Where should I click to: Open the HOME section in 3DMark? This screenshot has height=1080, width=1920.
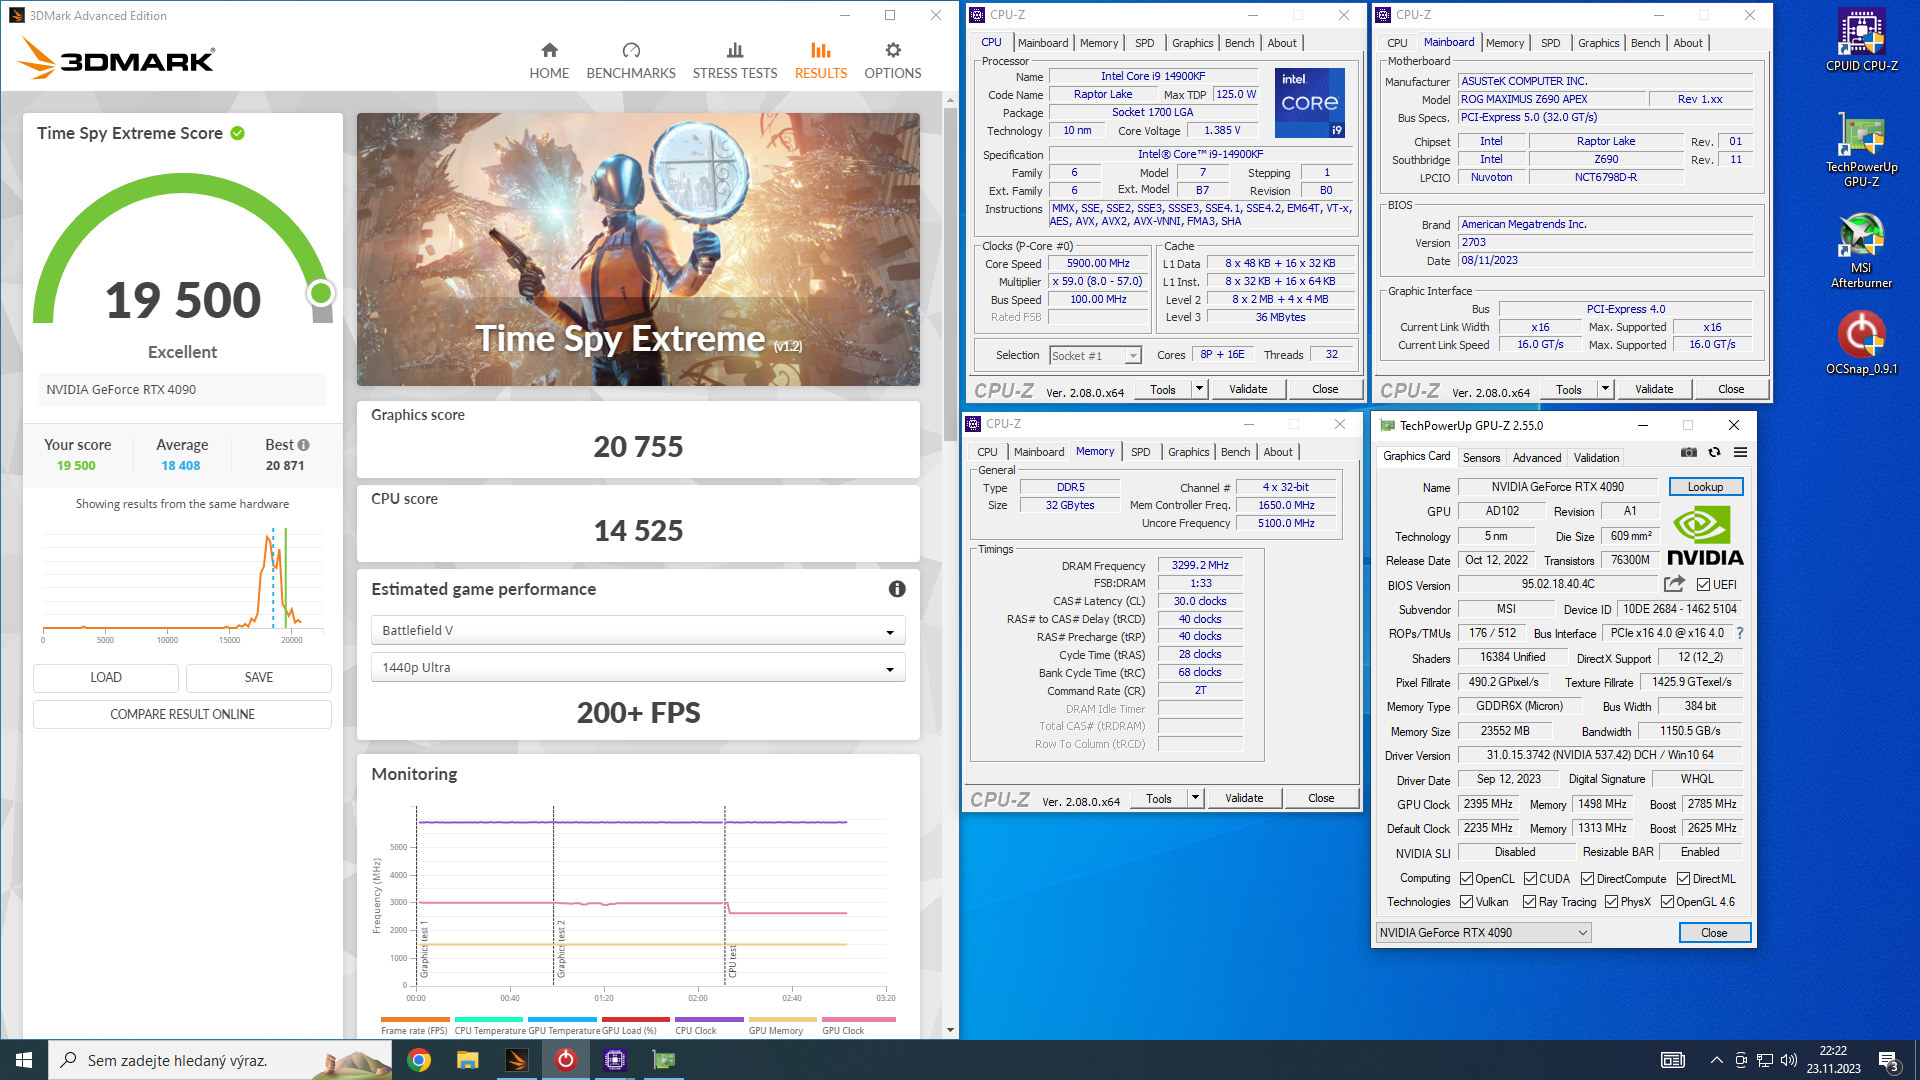click(x=549, y=60)
